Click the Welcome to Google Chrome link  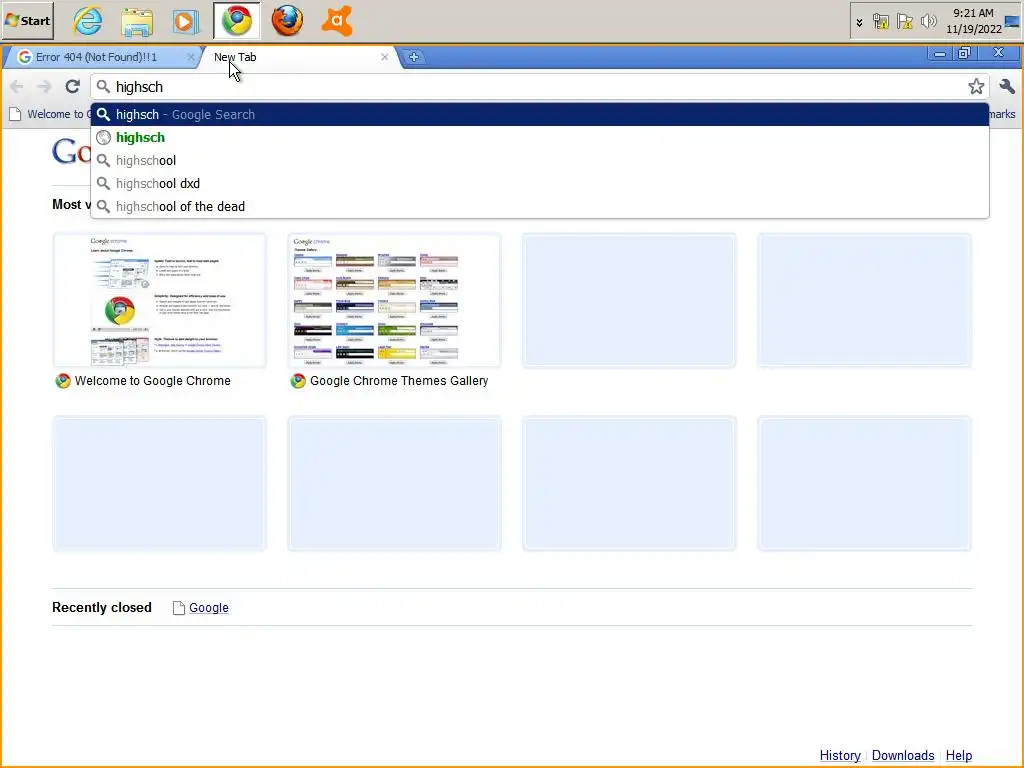tap(152, 381)
